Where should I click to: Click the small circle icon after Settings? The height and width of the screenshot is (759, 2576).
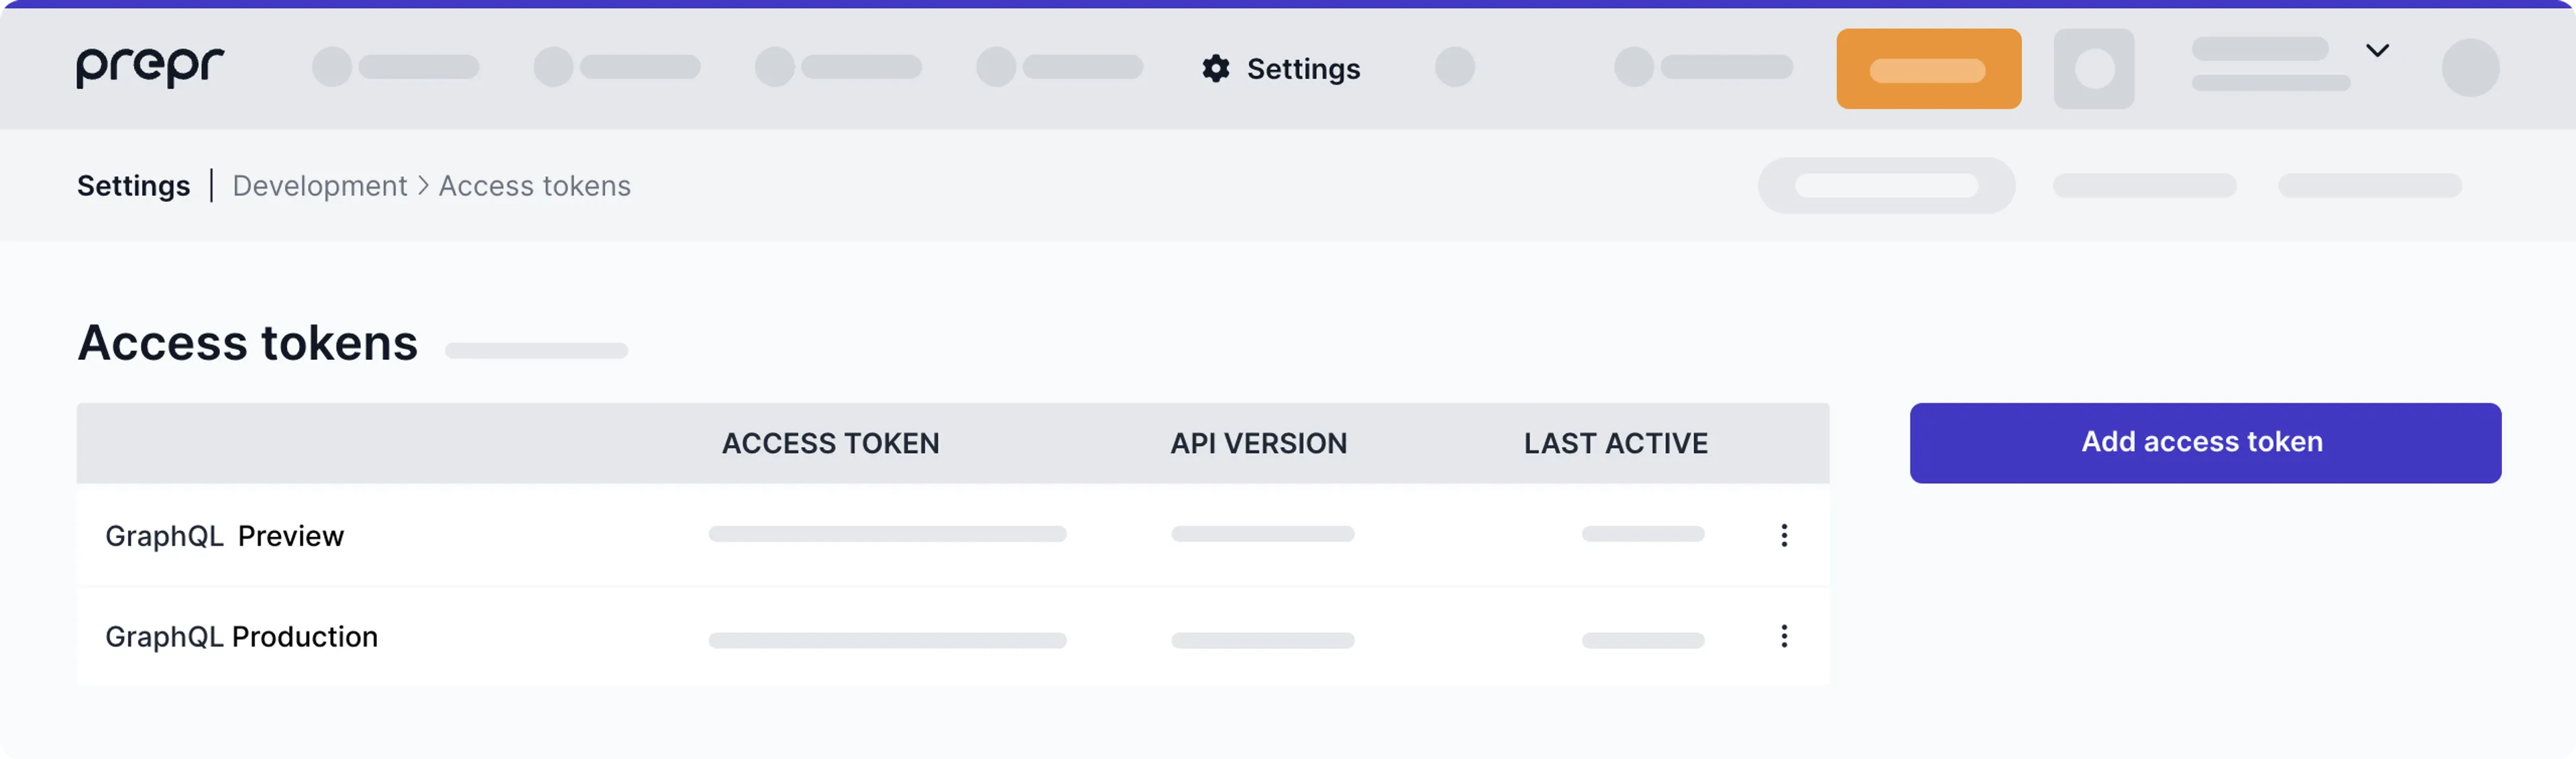click(1455, 67)
